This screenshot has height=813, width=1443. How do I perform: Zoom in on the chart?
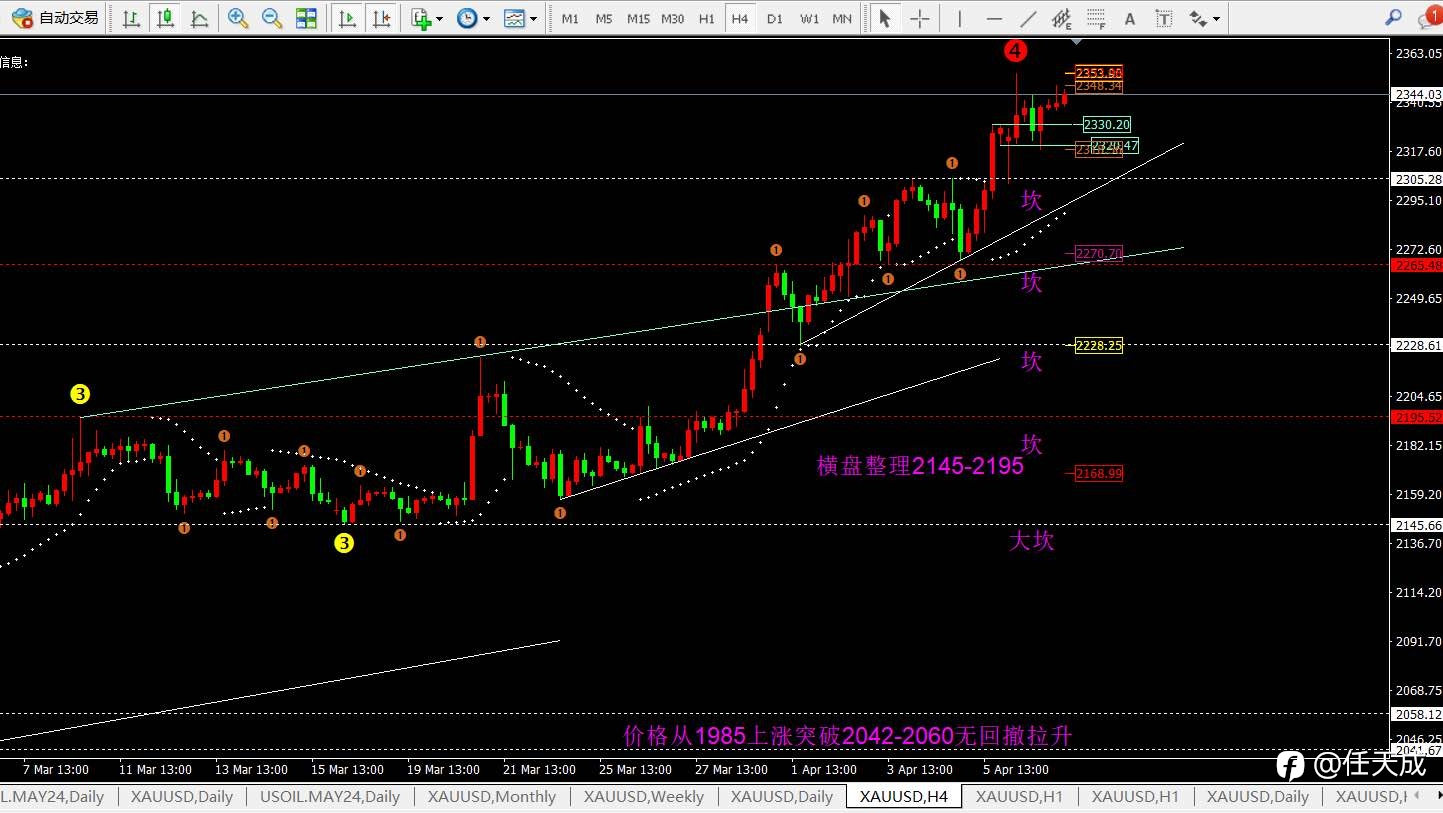pyautogui.click(x=238, y=18)
